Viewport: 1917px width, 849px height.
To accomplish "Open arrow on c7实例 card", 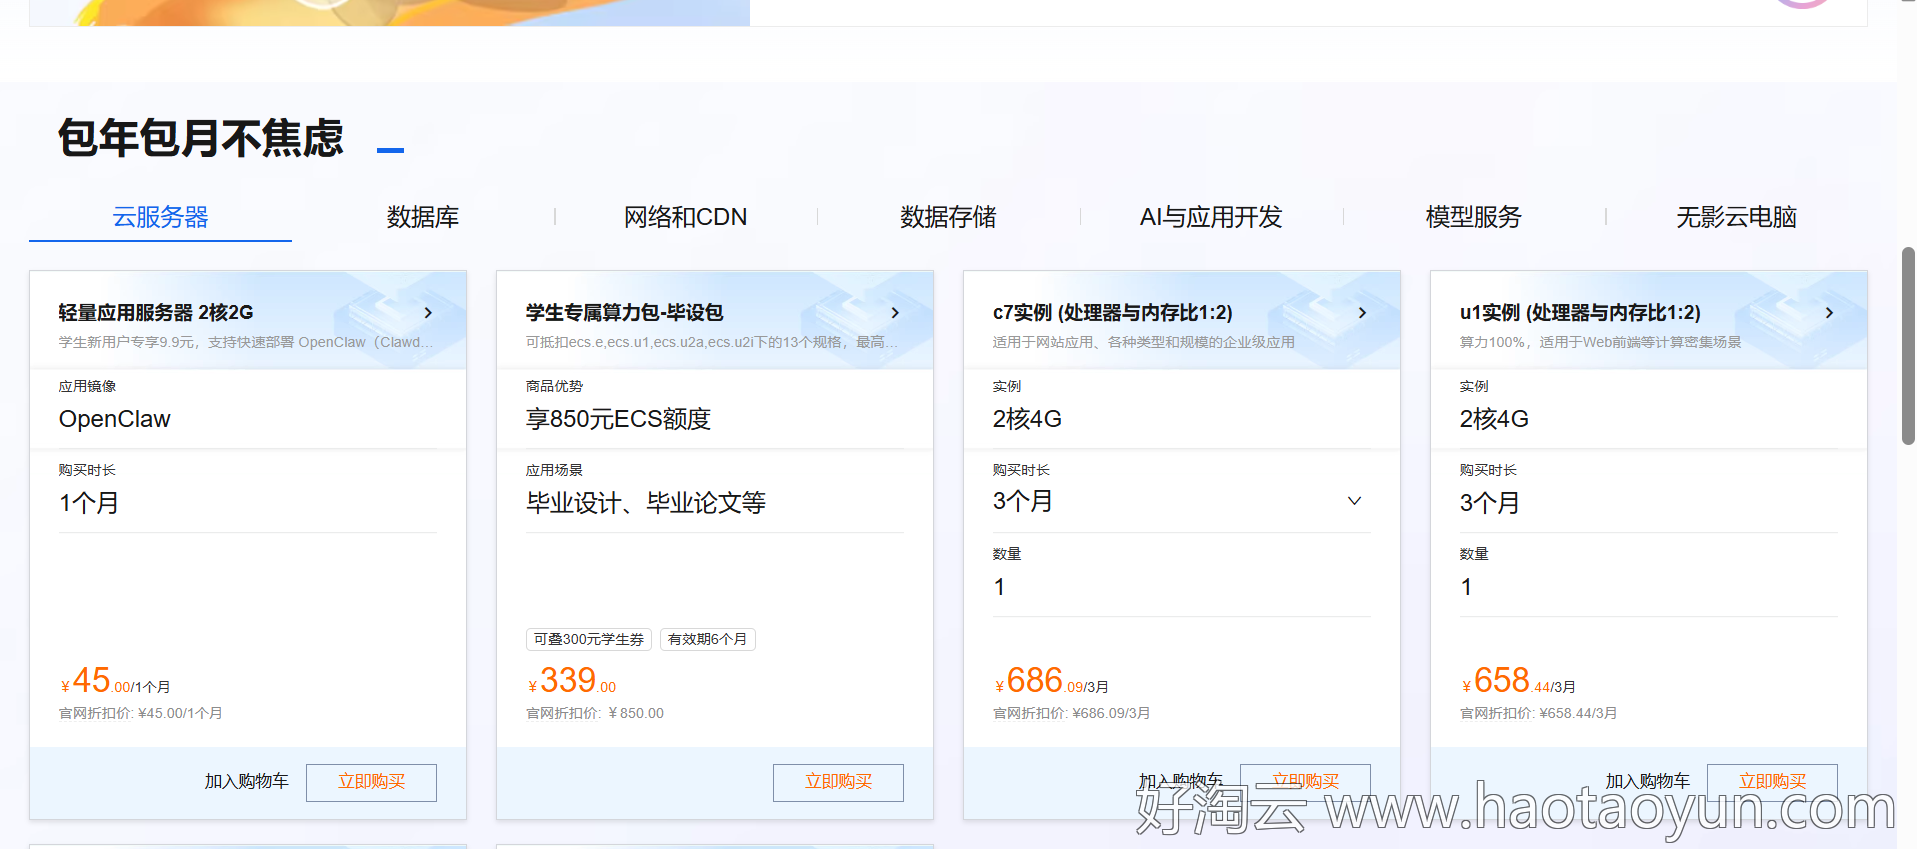I will point(1362,313).
